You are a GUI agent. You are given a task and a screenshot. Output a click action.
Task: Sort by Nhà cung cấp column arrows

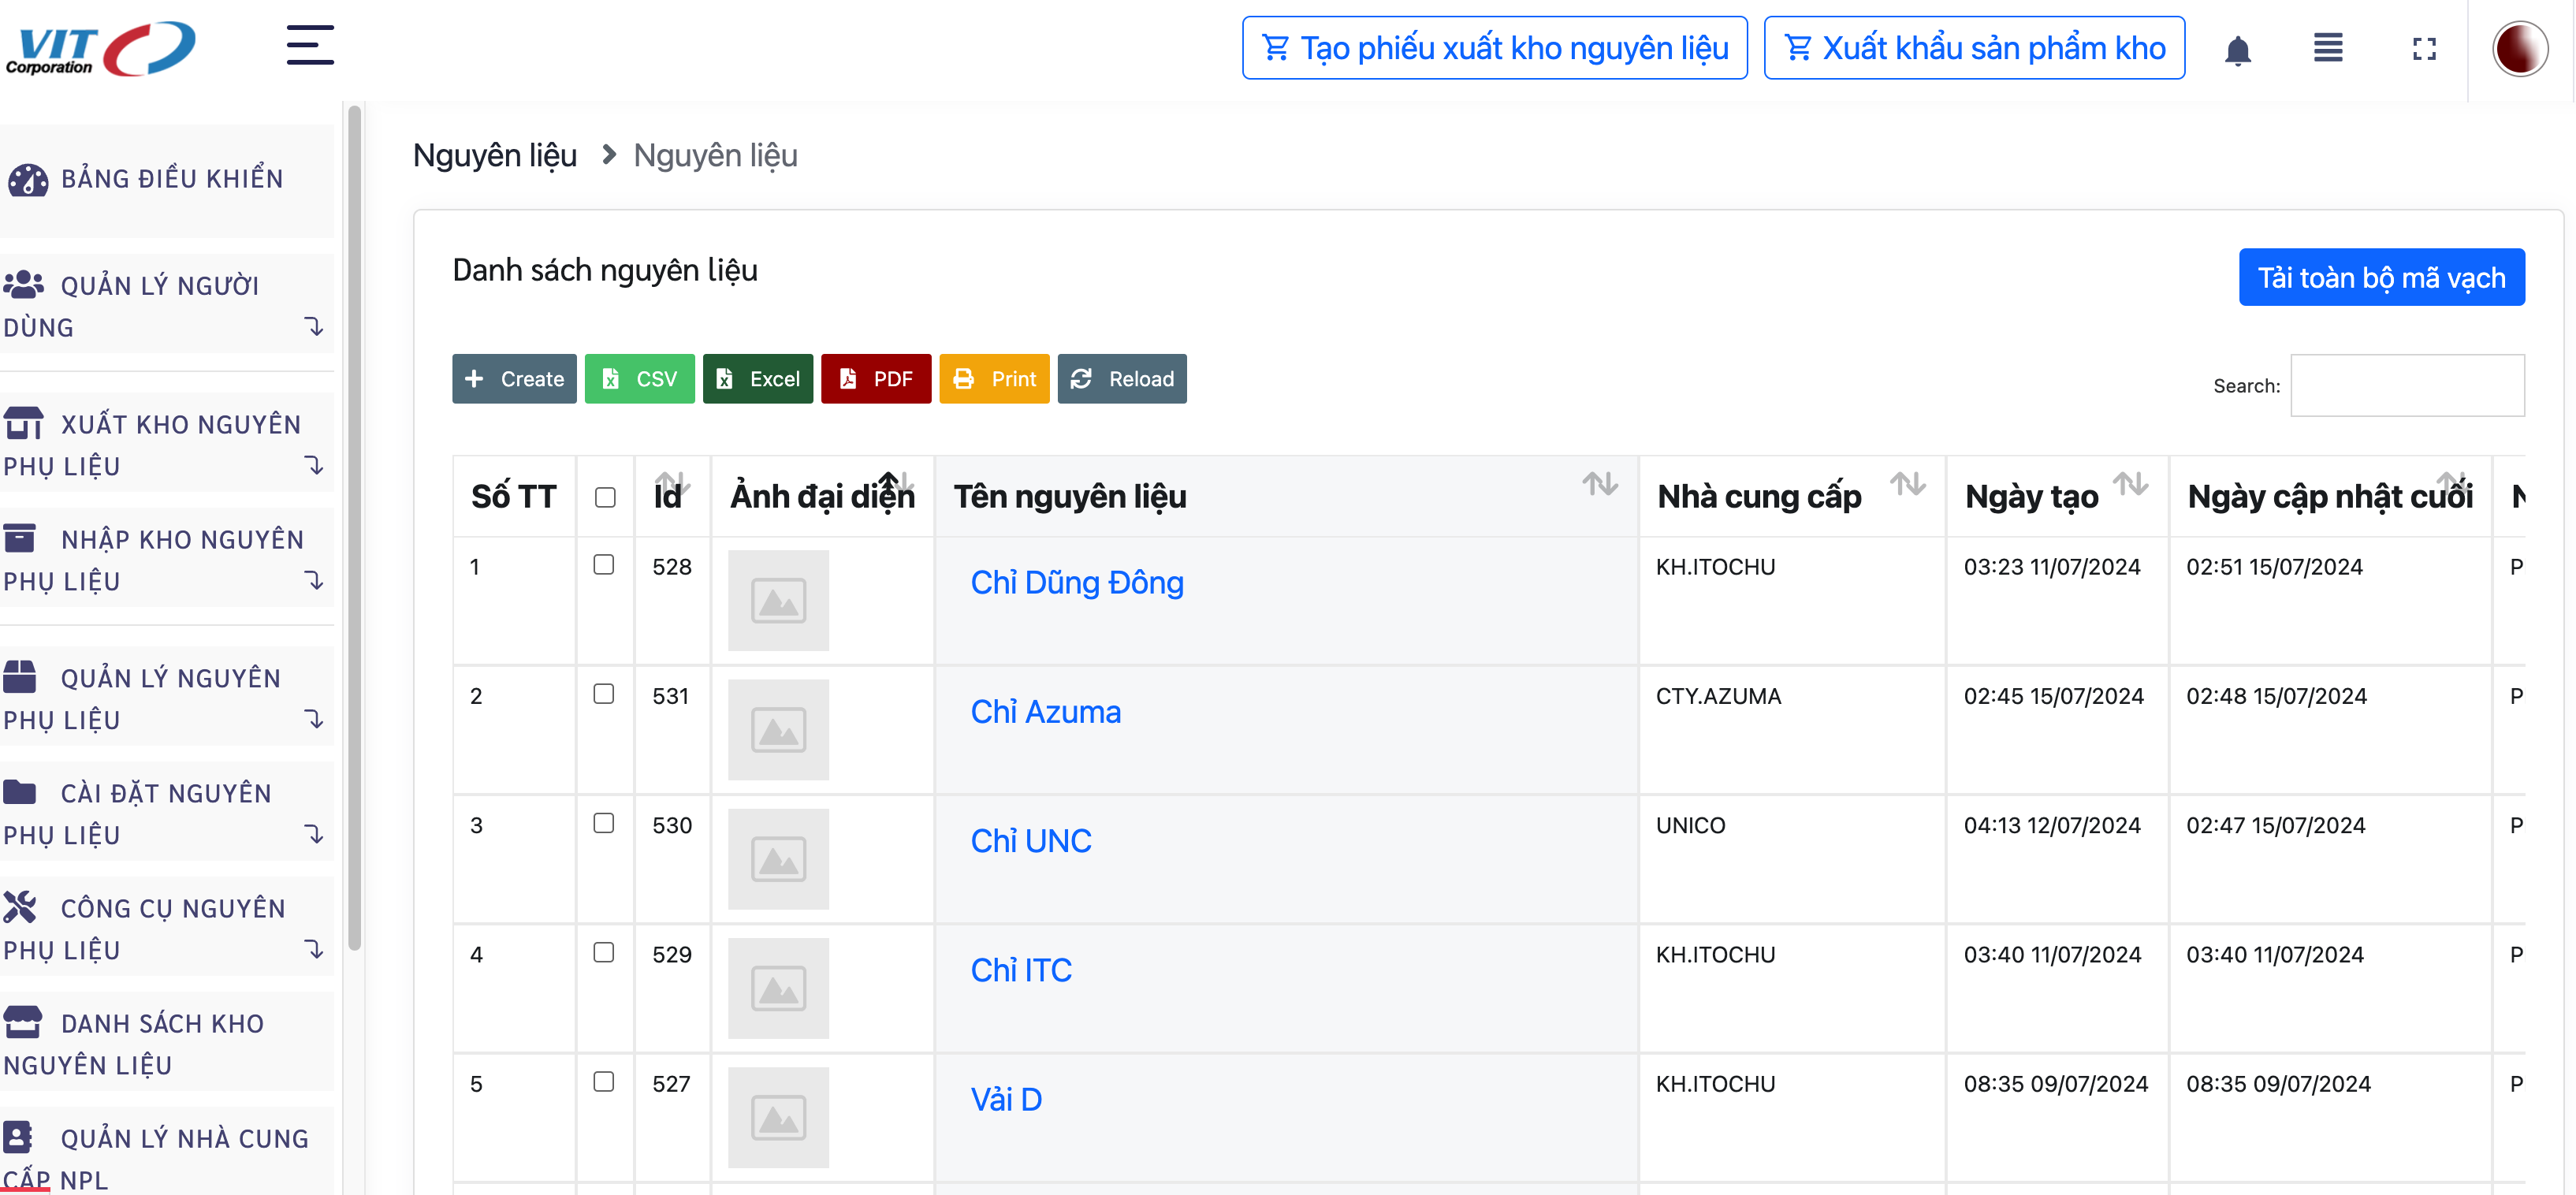[1907, 485]
